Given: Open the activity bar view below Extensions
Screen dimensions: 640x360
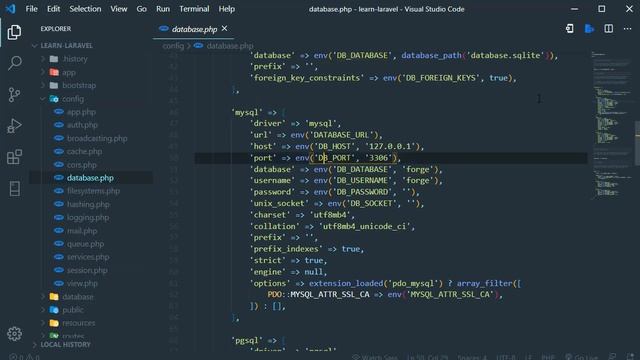Looking at the screenshot, I should click(14, 188).
